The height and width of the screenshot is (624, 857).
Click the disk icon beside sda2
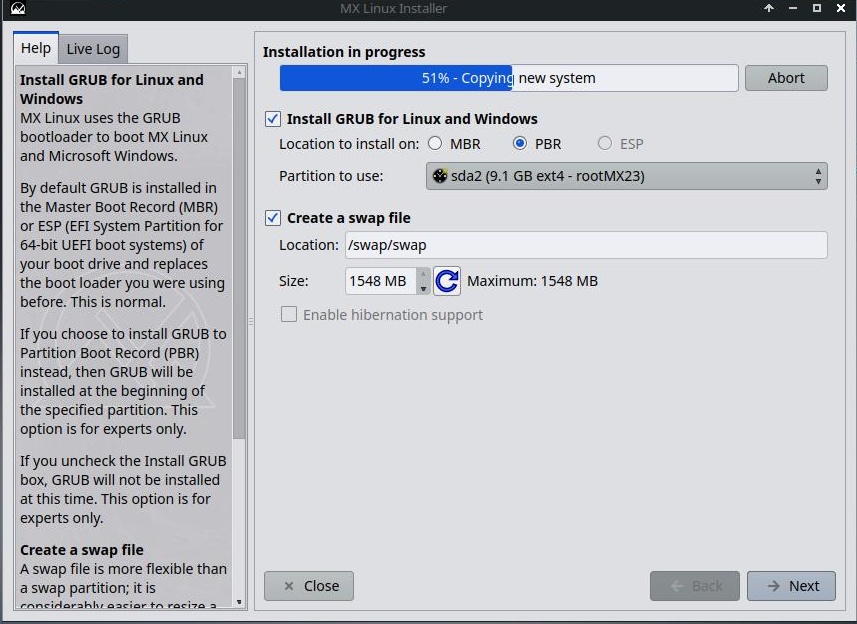pyautogui.click(x=439, y=176)
